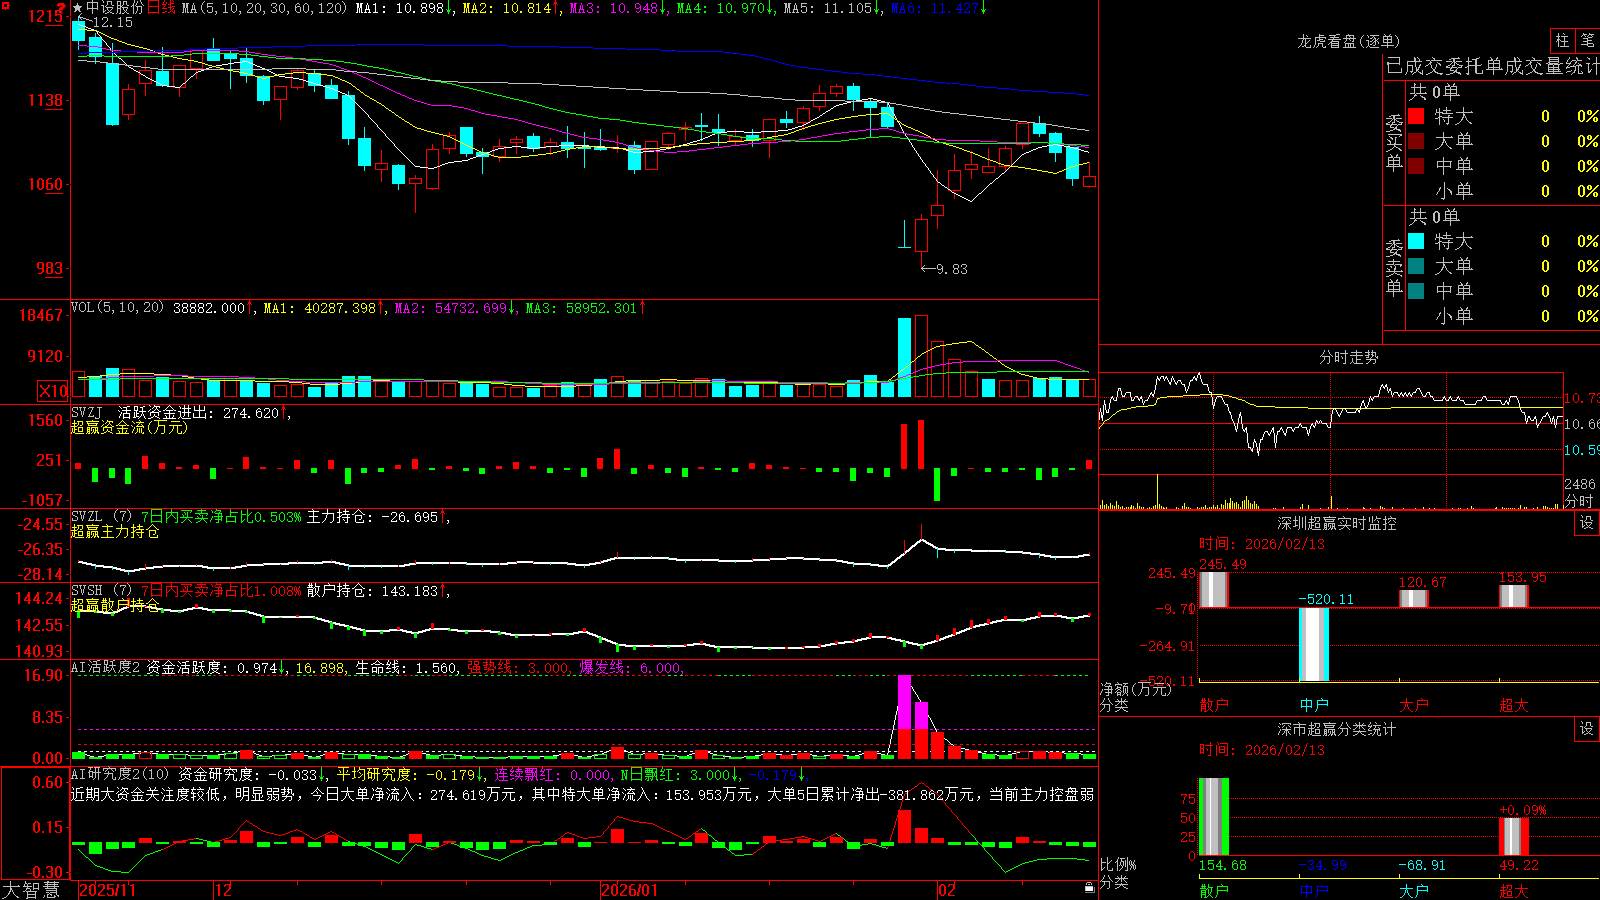Viewport: 1600px width, 900px height.
Task: Open 设 settings for 深圳超赢实时监控
Action: (x=1587, y=523)
